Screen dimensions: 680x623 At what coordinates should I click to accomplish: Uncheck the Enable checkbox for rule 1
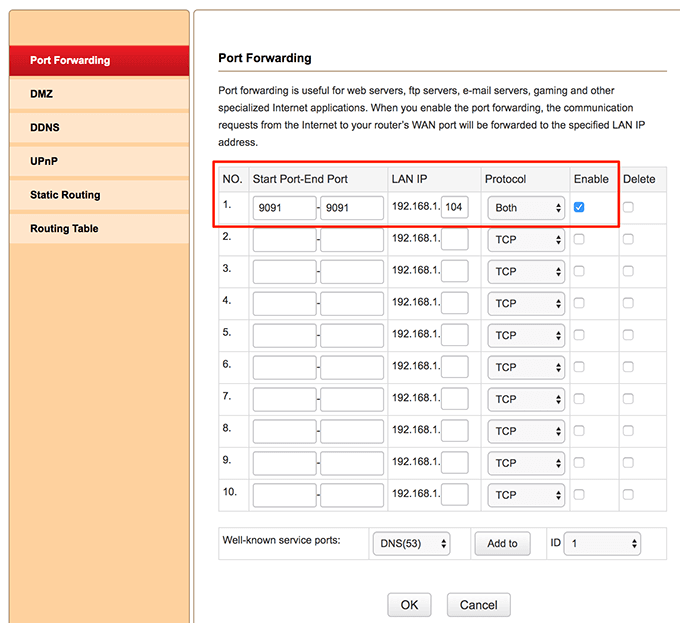click(x=579, y=207)
